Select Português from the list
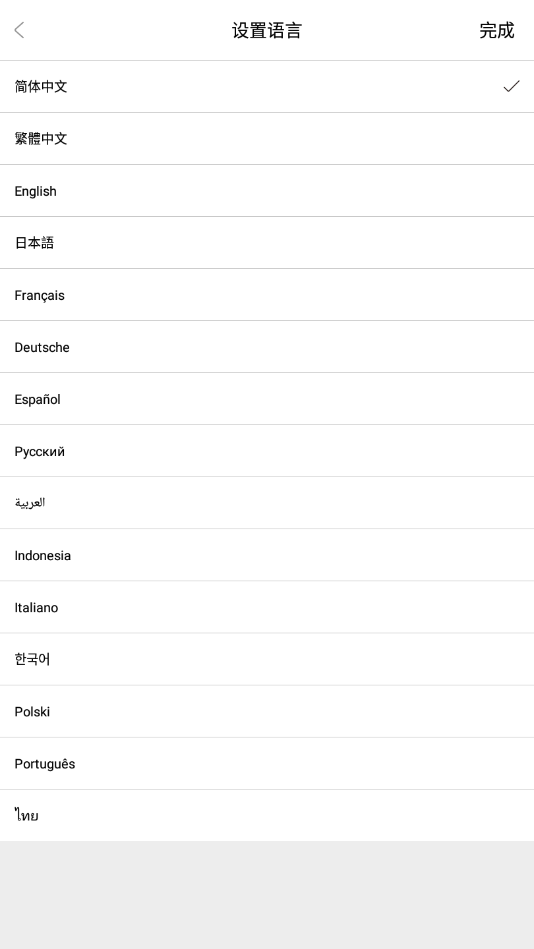Screen dimensions: 534x949 pos(267,763)
